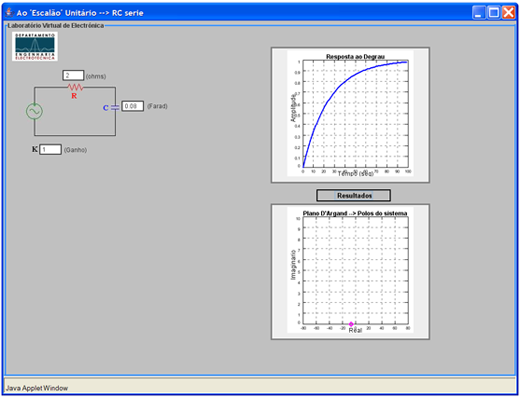Click the Java Applet Window status bar

260,387
